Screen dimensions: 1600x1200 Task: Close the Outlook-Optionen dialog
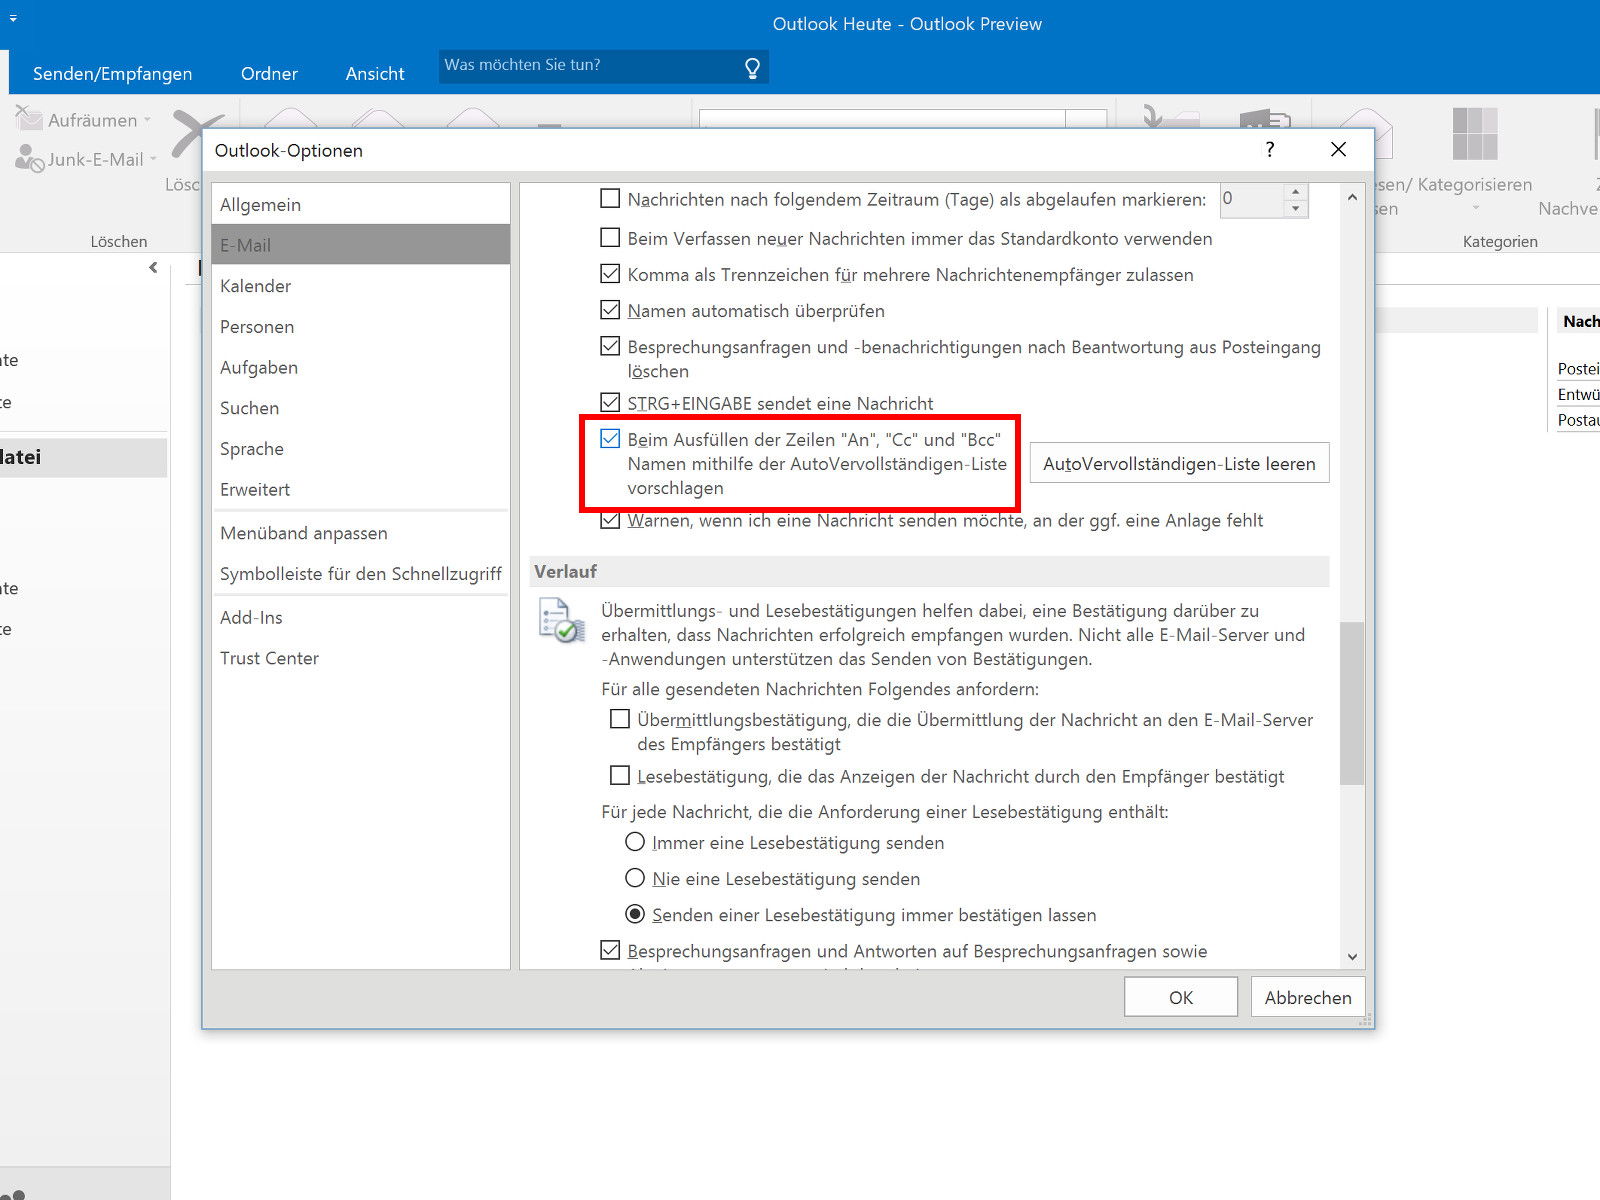pyautogui.click(x=1338, y=150)
